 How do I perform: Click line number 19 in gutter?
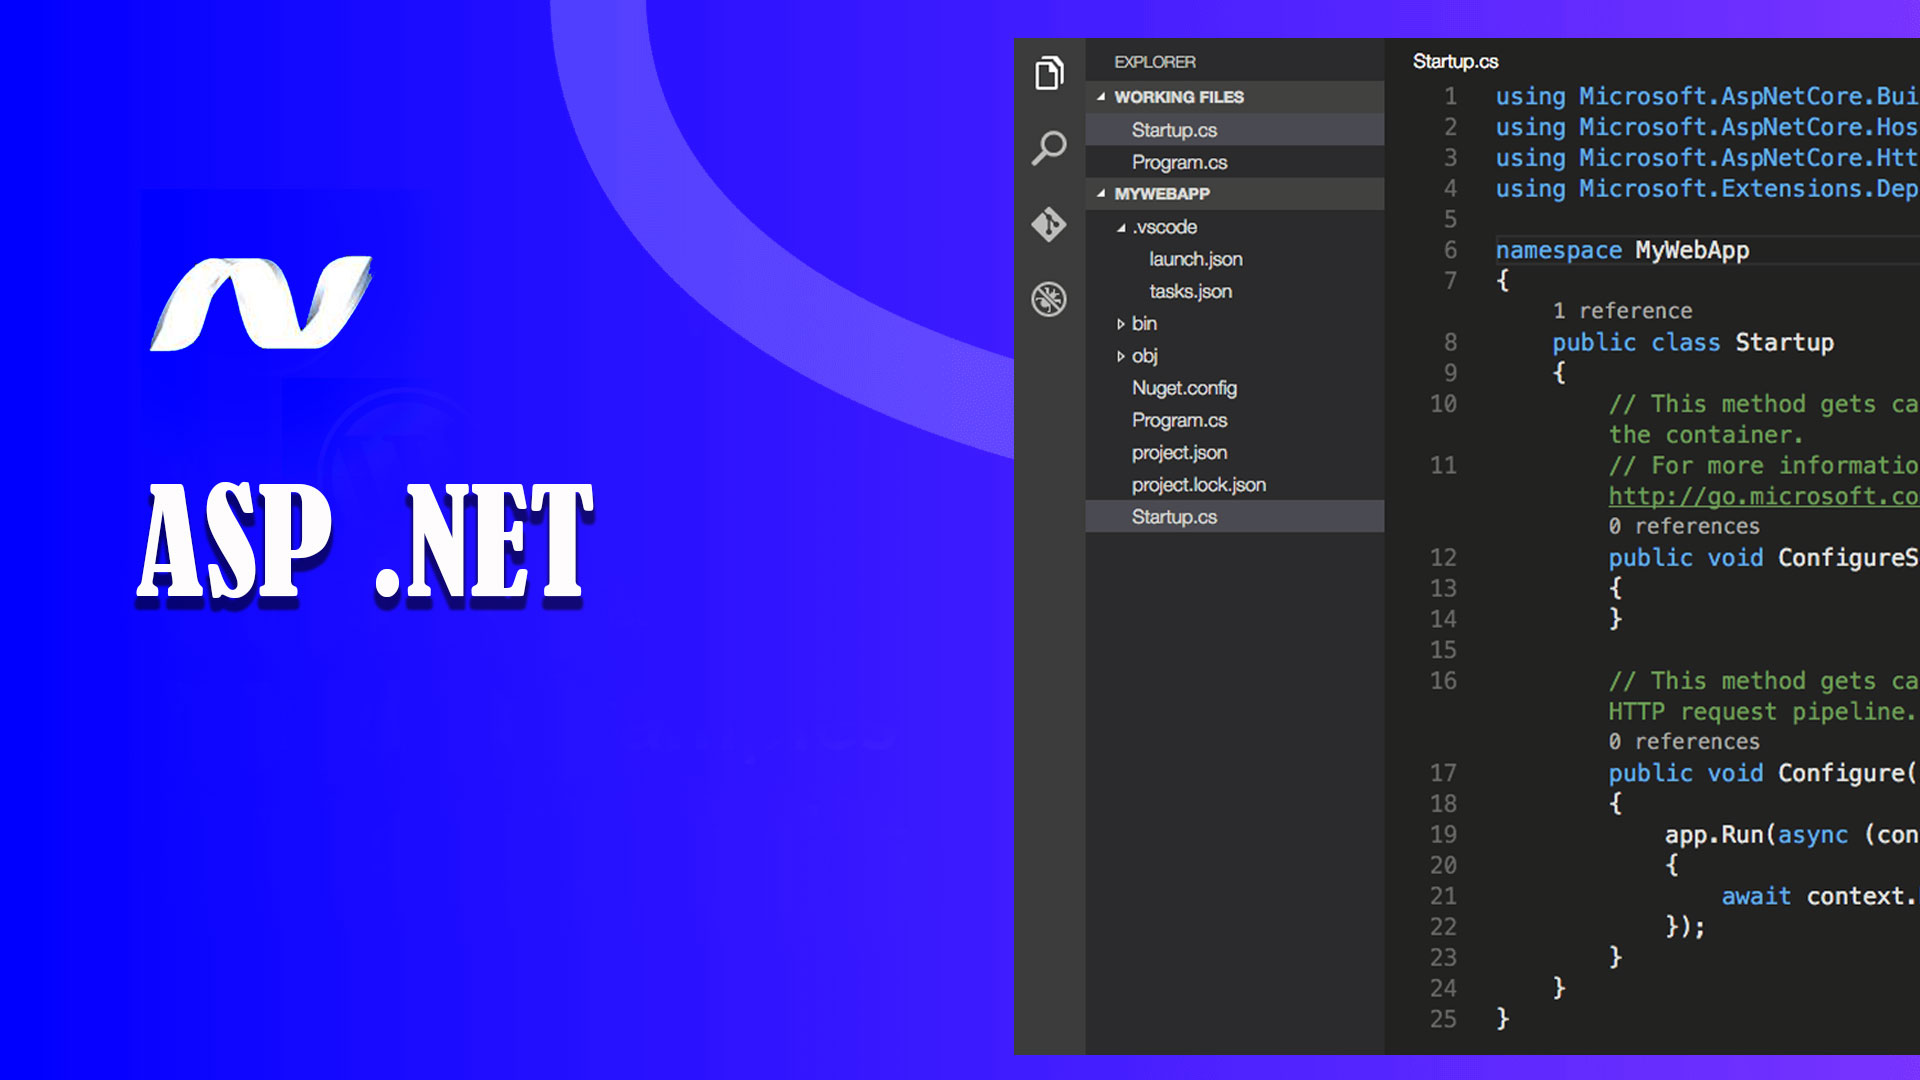pyautogui.click(x=1443, y=834)
